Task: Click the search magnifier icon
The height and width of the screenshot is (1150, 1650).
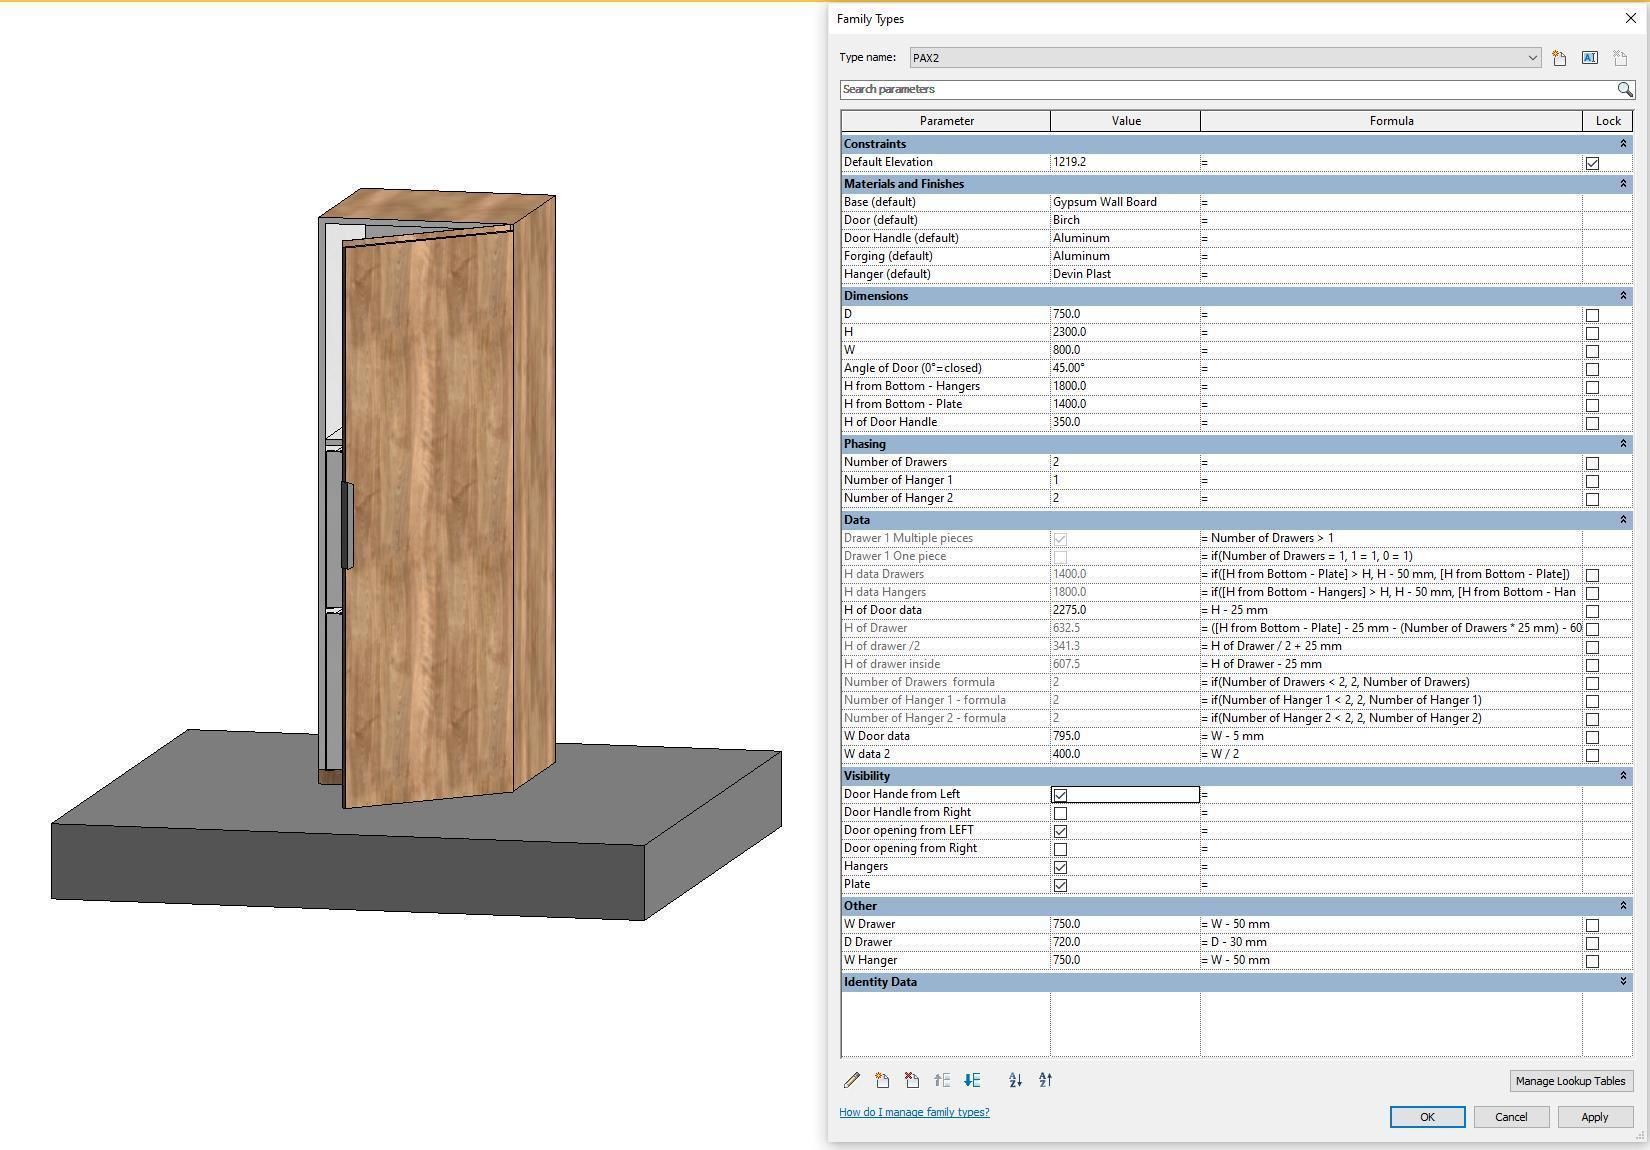Action: pyautogui.click(x=1625, y=89)
